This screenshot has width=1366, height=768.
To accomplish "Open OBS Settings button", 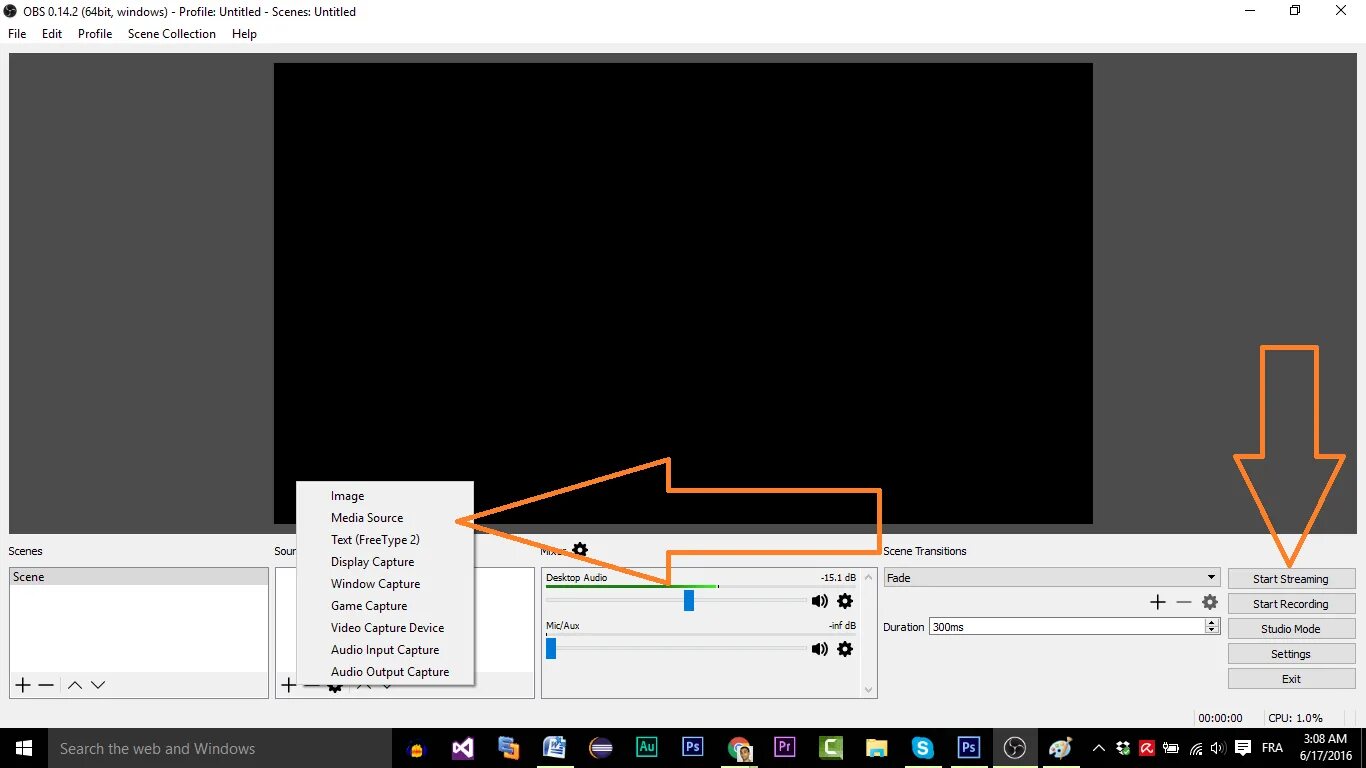I will coord(1291,654).
